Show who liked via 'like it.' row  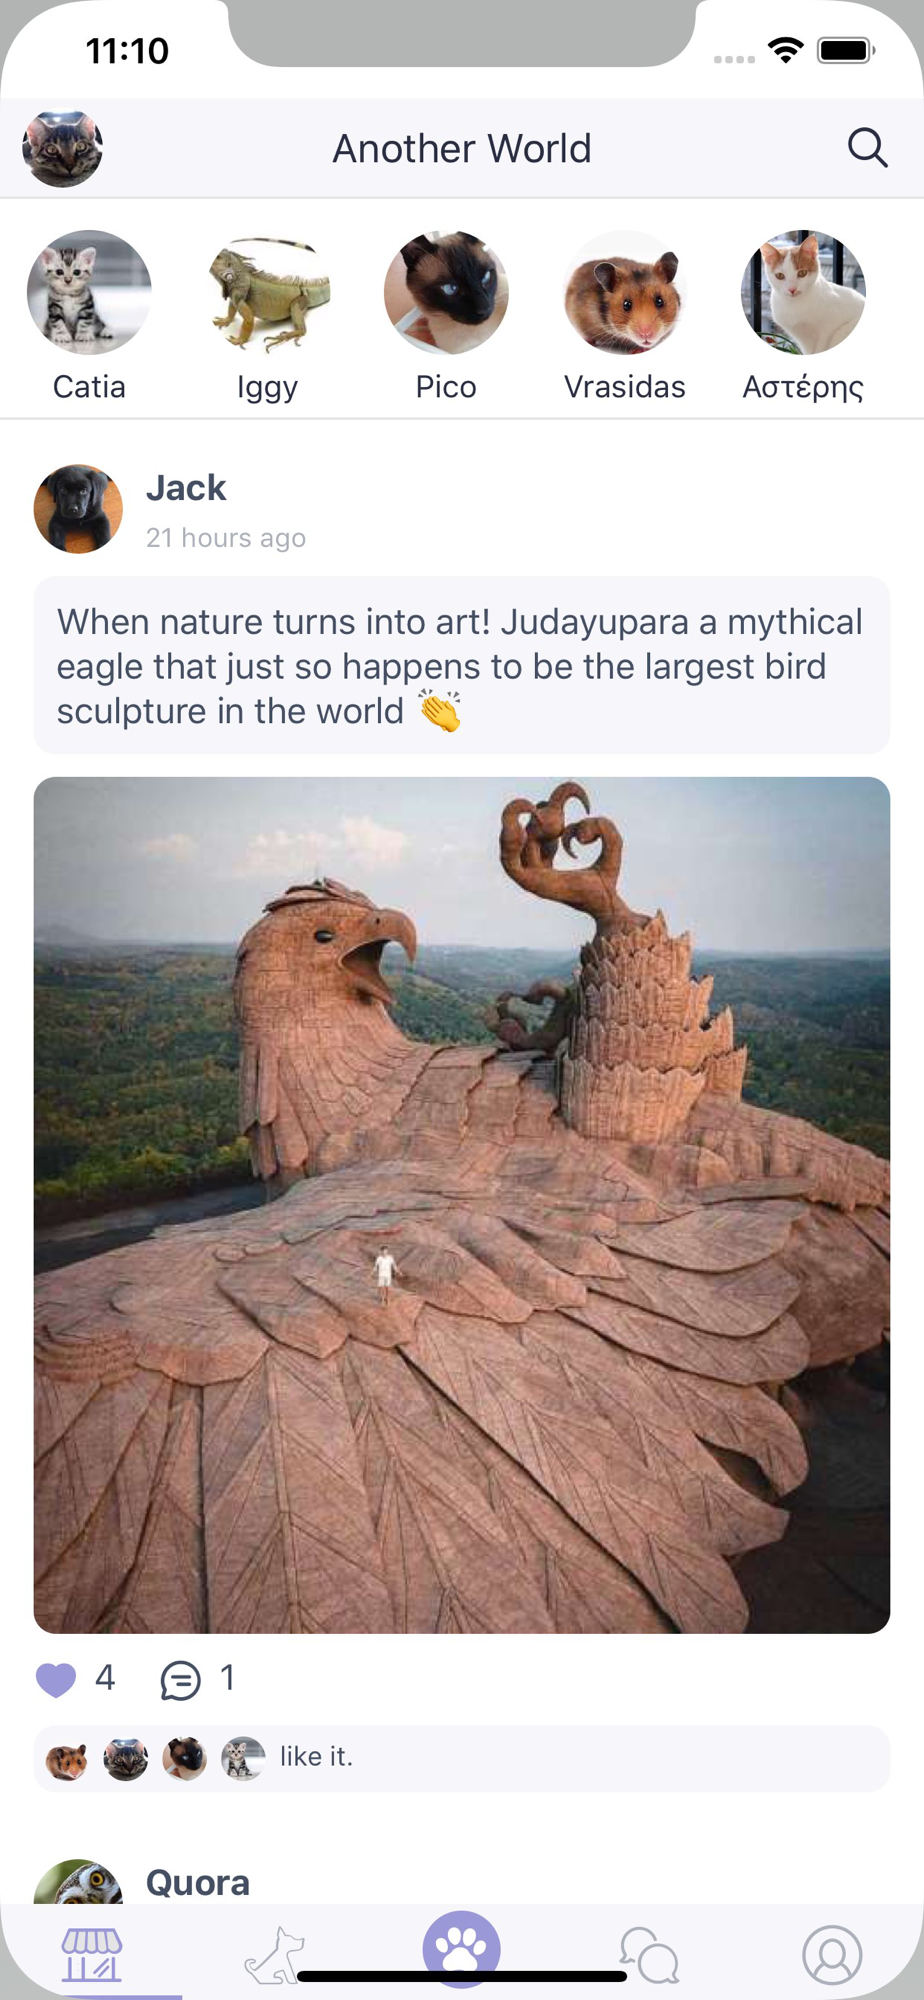point(462,1758)
